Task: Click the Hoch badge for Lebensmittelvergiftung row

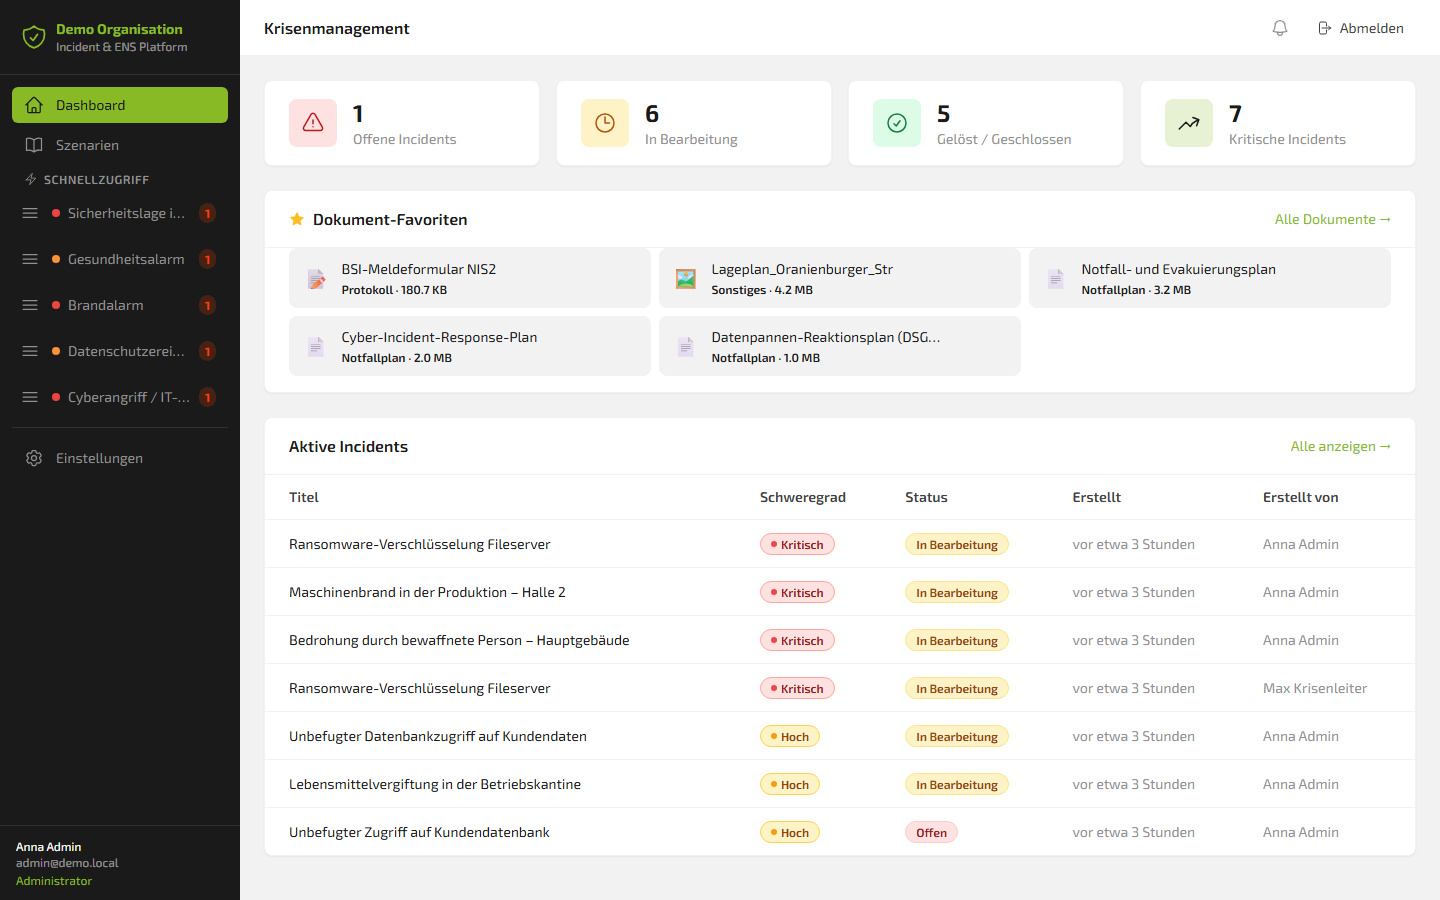Action: (x=790, y=784)
